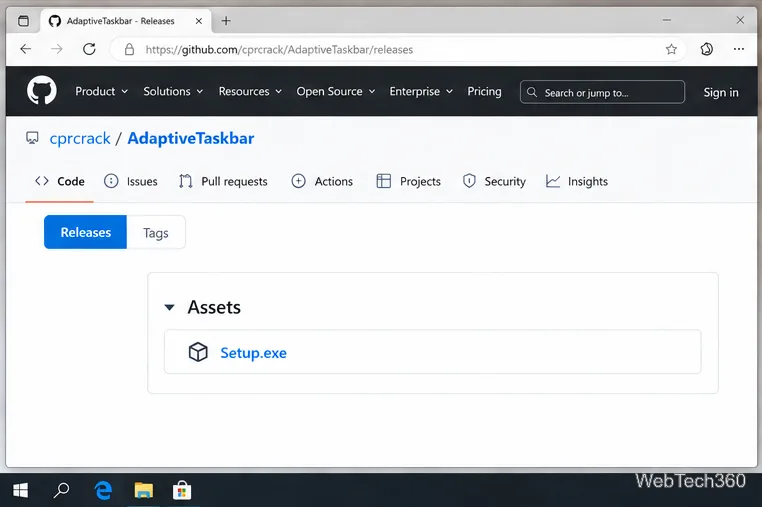This screenshot has width=762, height=507.
Task: Open the Insights tab
Action: pyautogui.click(x=577, y=181)
